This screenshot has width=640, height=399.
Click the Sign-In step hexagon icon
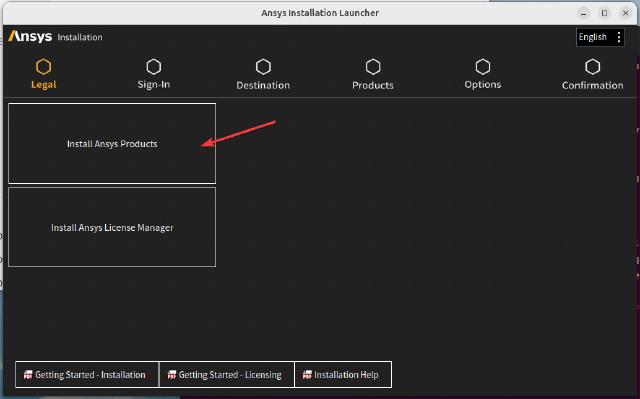(153, 67)
